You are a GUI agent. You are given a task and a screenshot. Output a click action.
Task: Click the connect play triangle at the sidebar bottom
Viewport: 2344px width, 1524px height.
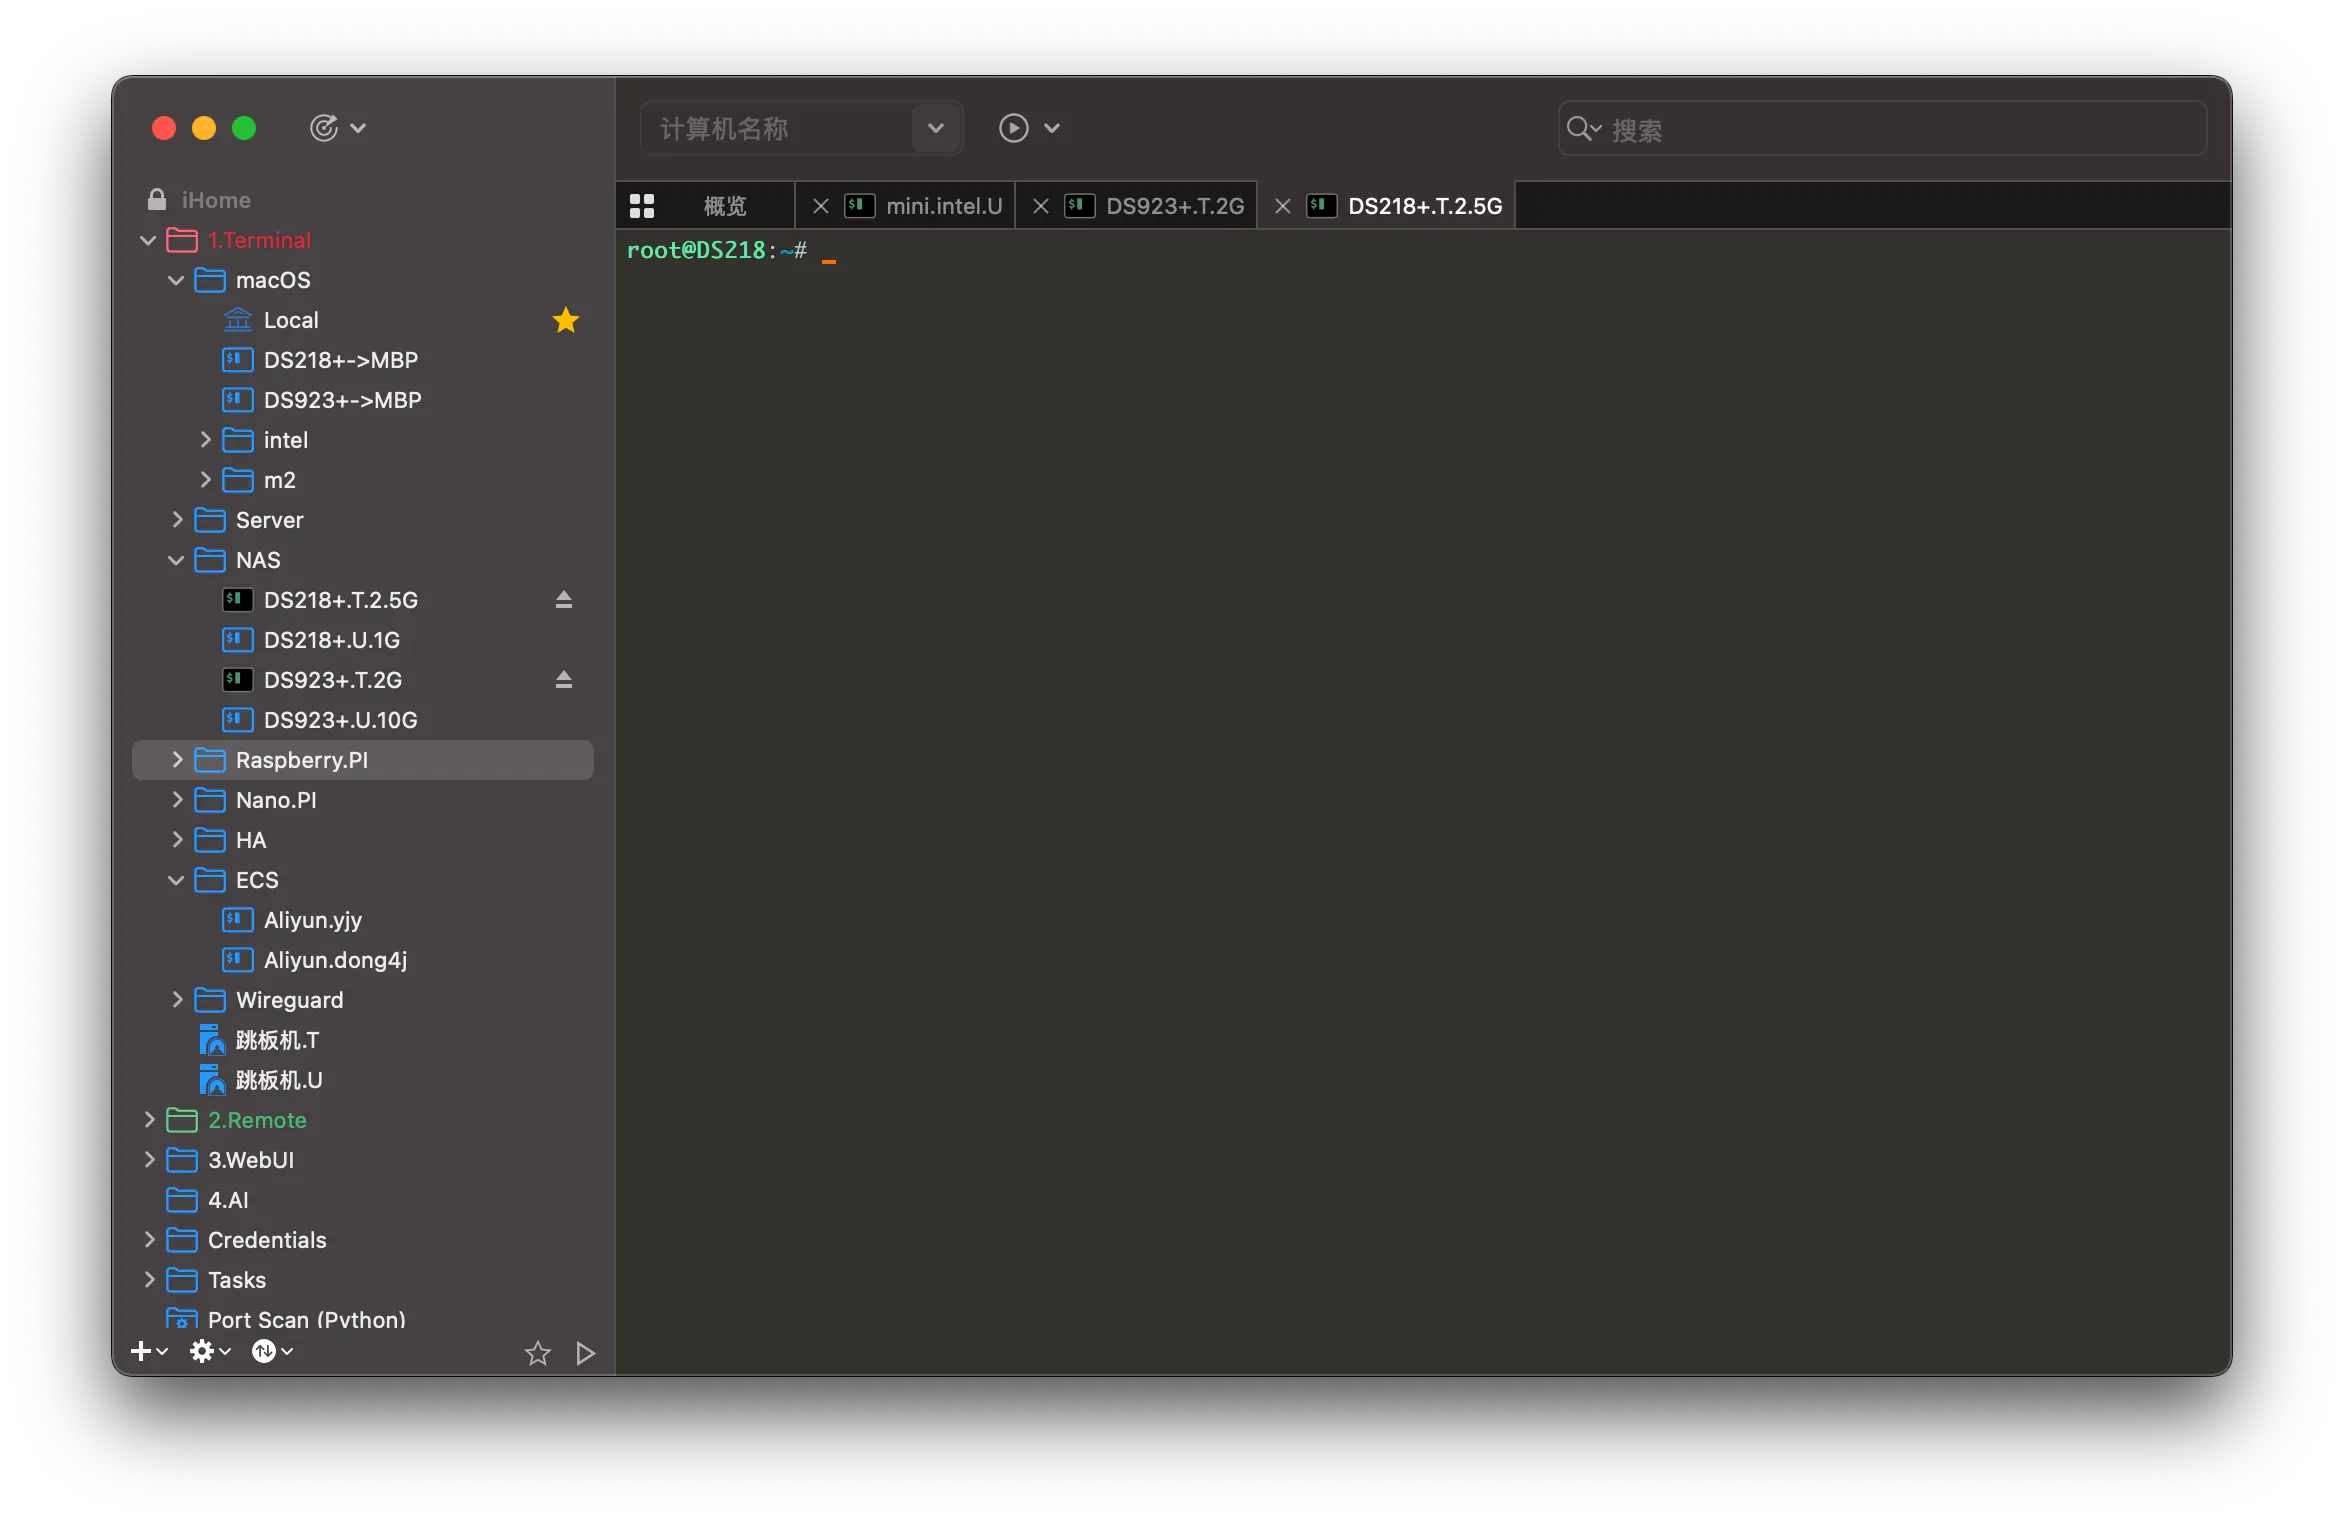pyautogui.click(x=586, y=1353)
